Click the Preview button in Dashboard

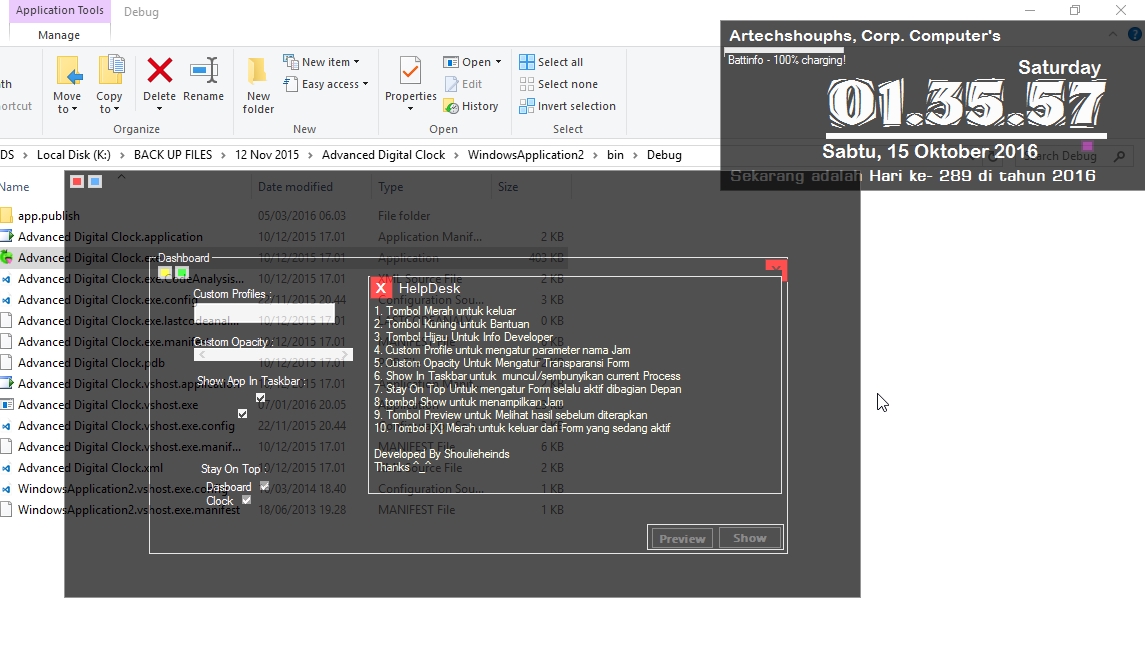tap(682, 539)
